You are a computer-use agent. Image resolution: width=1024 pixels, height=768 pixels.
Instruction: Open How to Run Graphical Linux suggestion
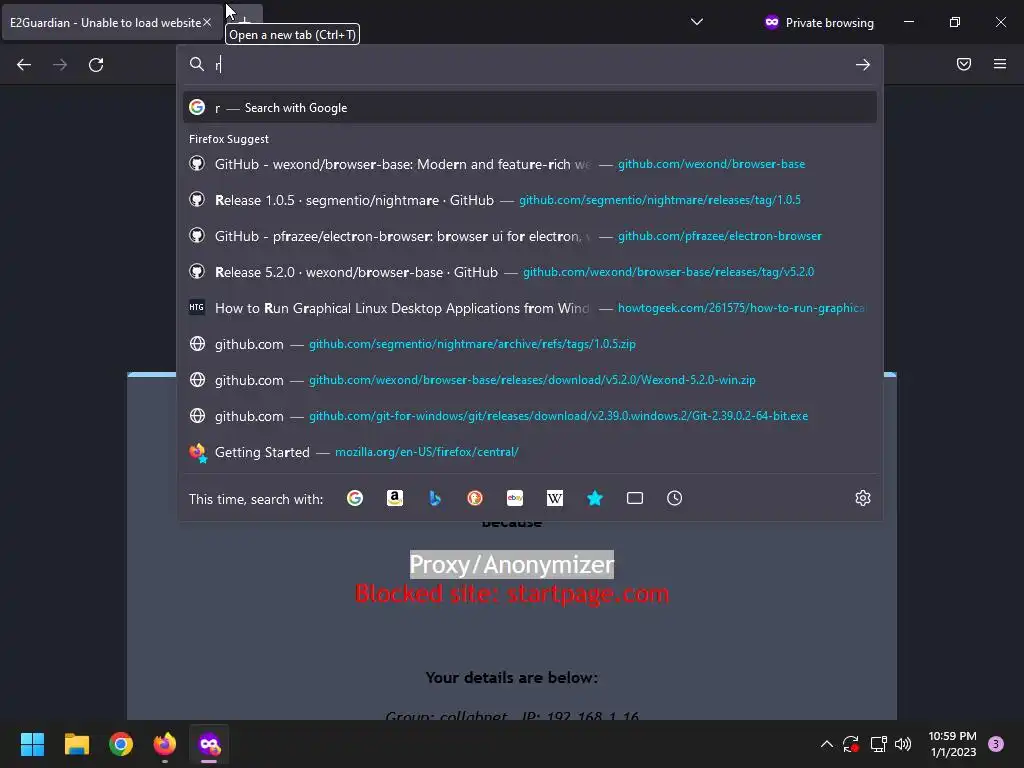530,308
